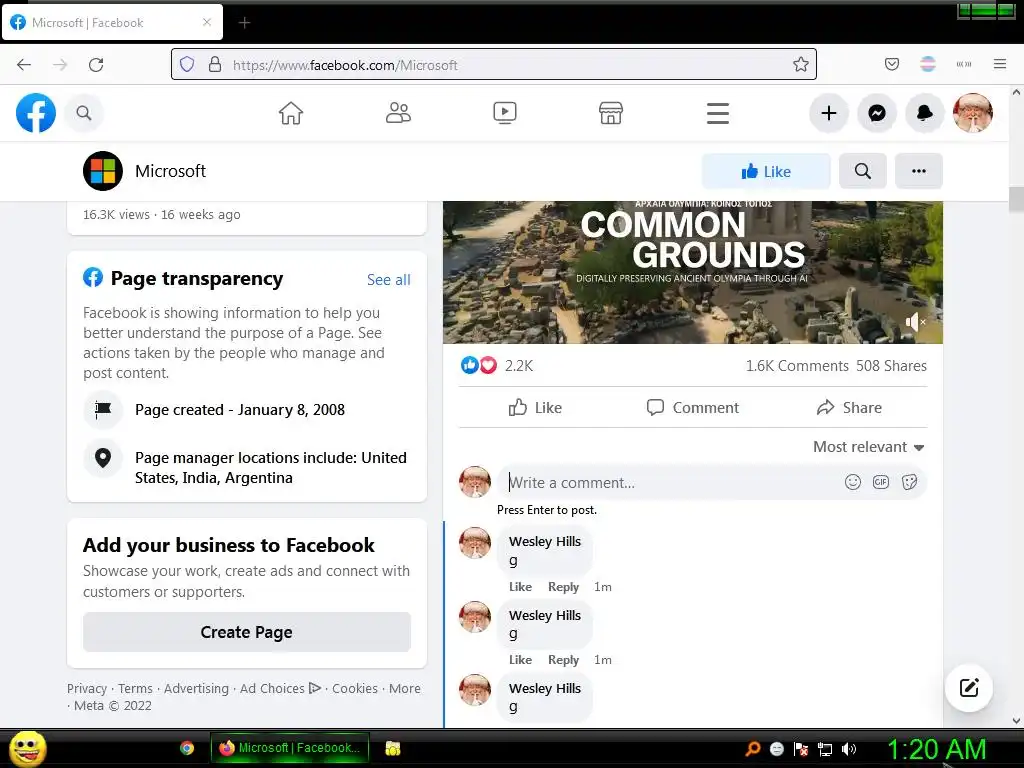The height and width of the screenshot is (768, 1024).
Task: Click the browser back arrow
Action: (x=24, y=65)
